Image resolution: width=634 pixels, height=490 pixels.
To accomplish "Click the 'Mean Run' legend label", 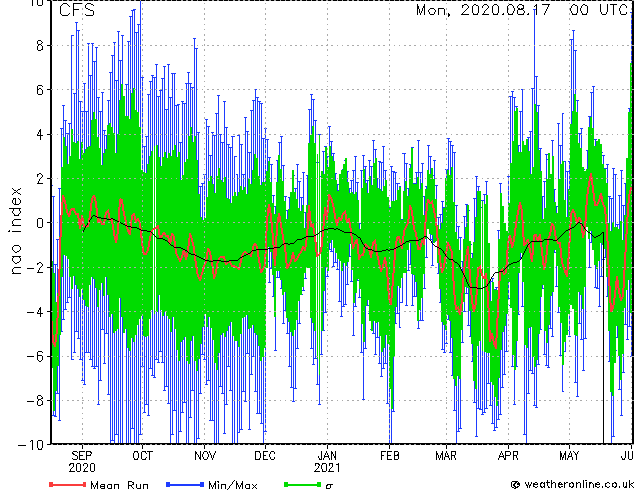I will (119, 485).
